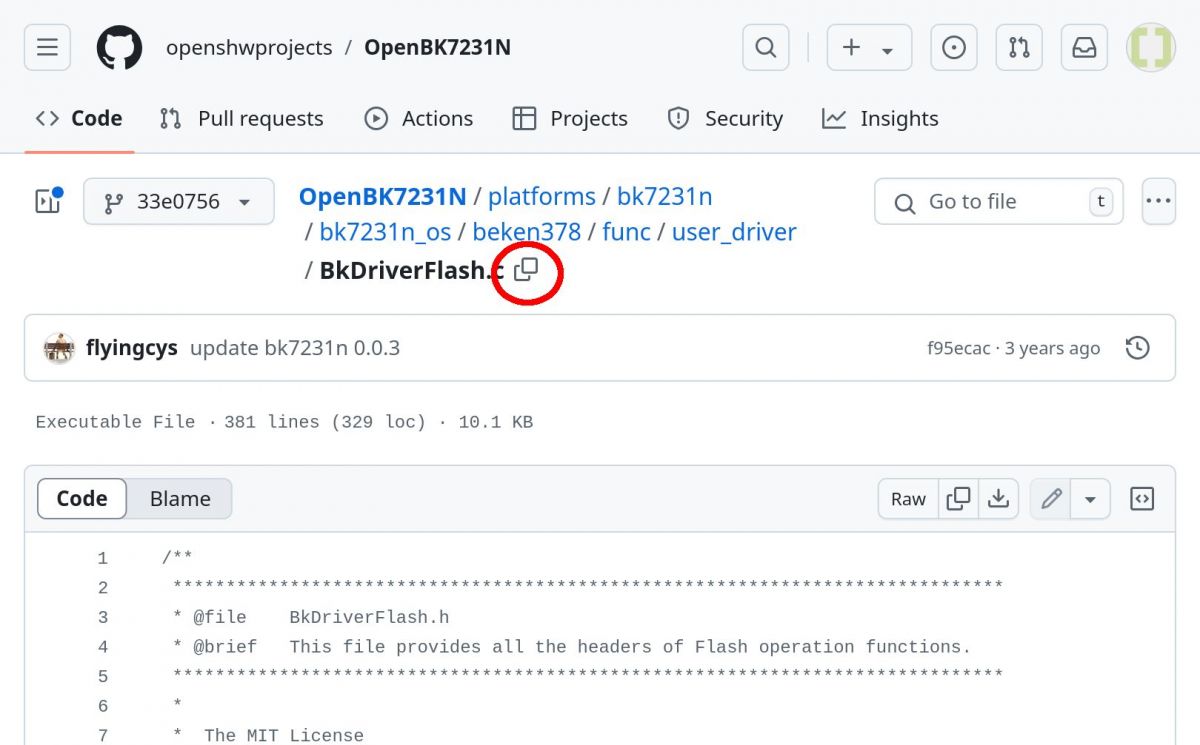The width and height of the screenshot is (1200, 745).
Task: View file history clock icon
Action: pos(1137,348)
